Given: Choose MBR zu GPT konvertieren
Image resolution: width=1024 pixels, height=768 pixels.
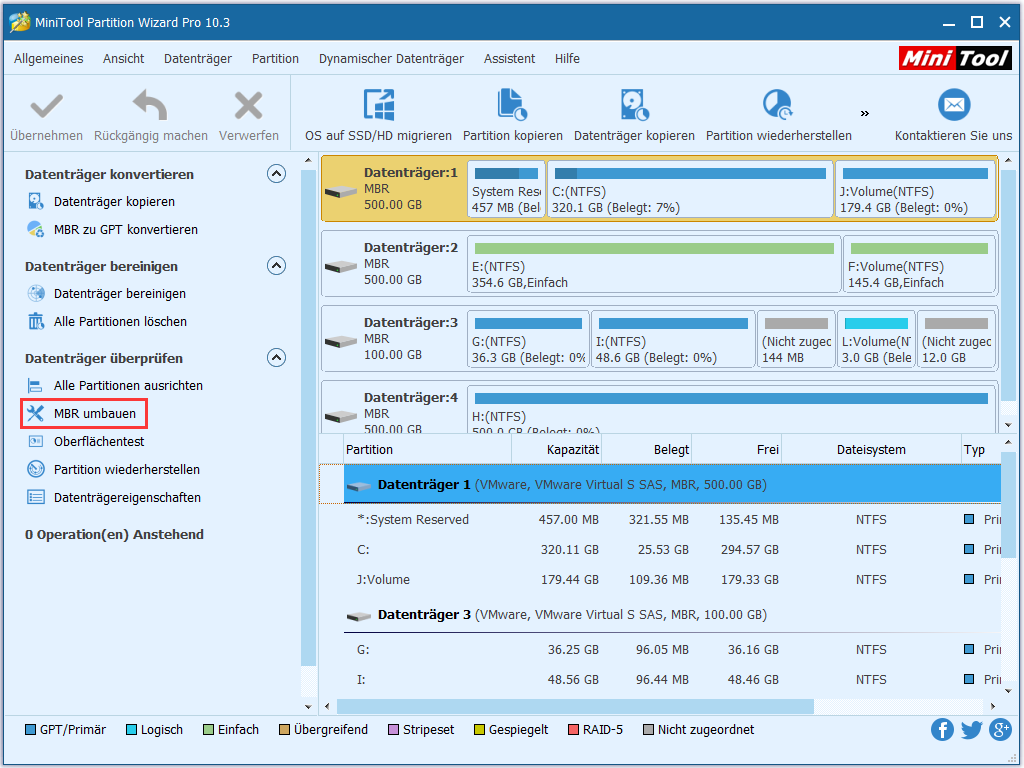Looking at the screenshot, I should pyautogui.click(x=125, y=230).
